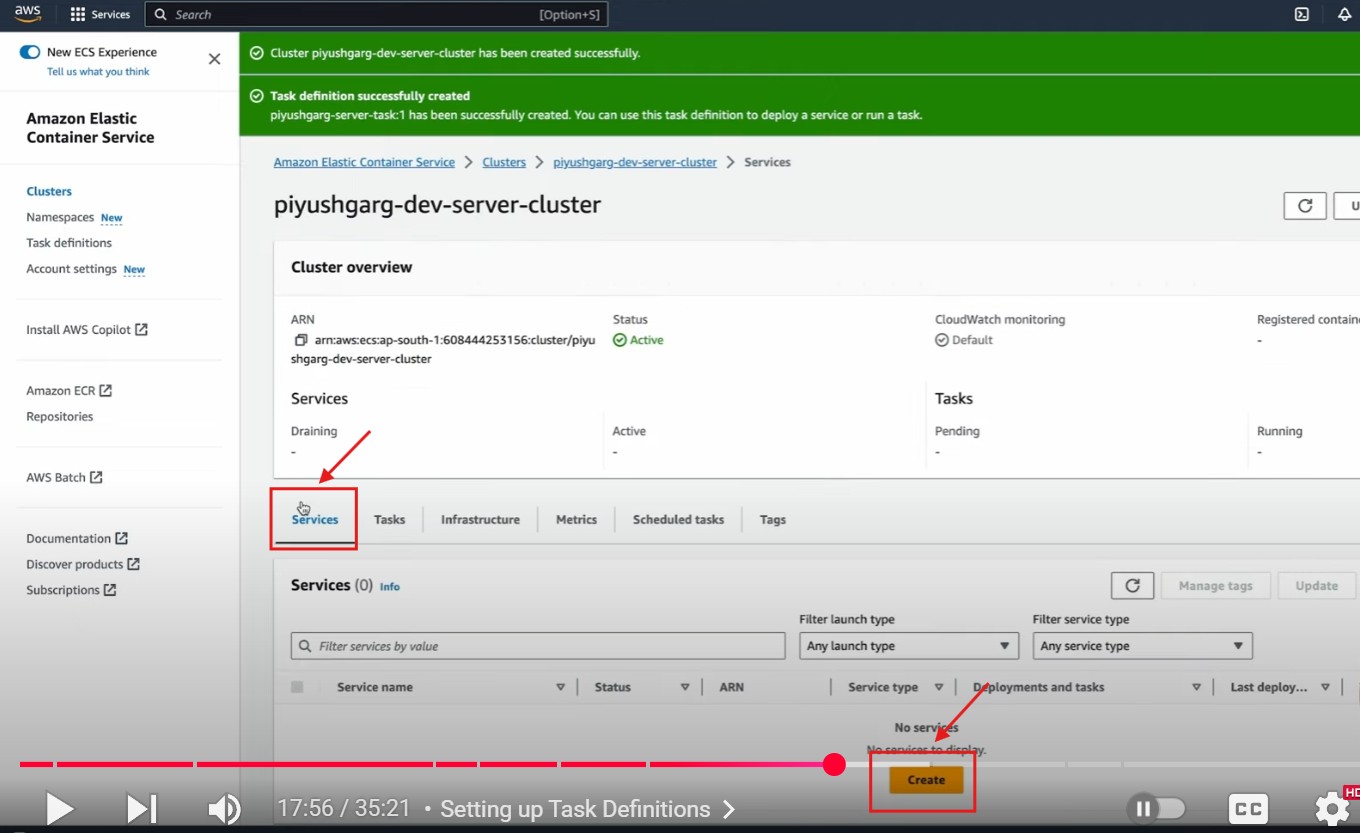Click the AWS logo home icon
Image resolution: width=1360 pixels, height=833 pixels.
[27, 14]
